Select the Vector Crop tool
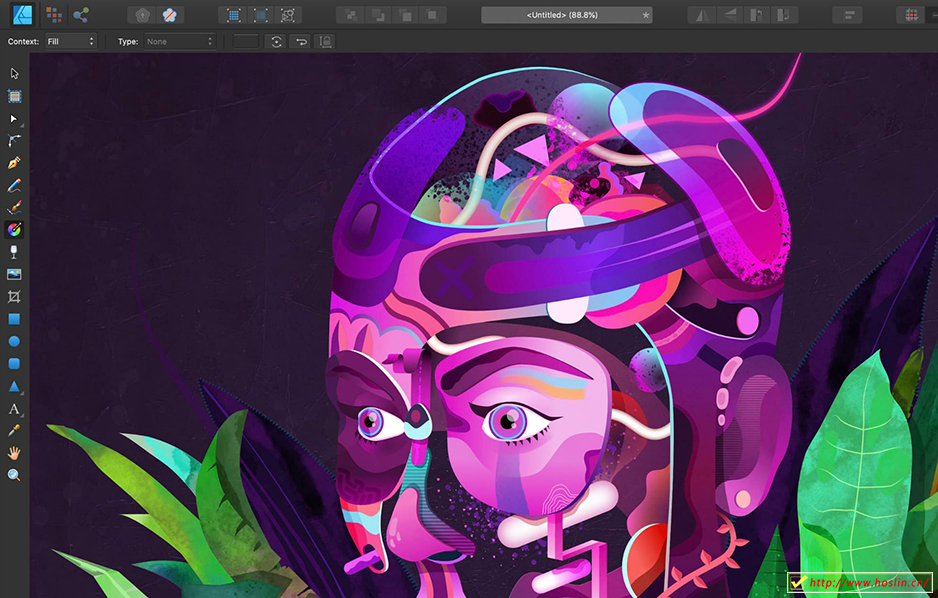Image resolution: width=938 pixels, height=598 pixels. pos(14,296)
